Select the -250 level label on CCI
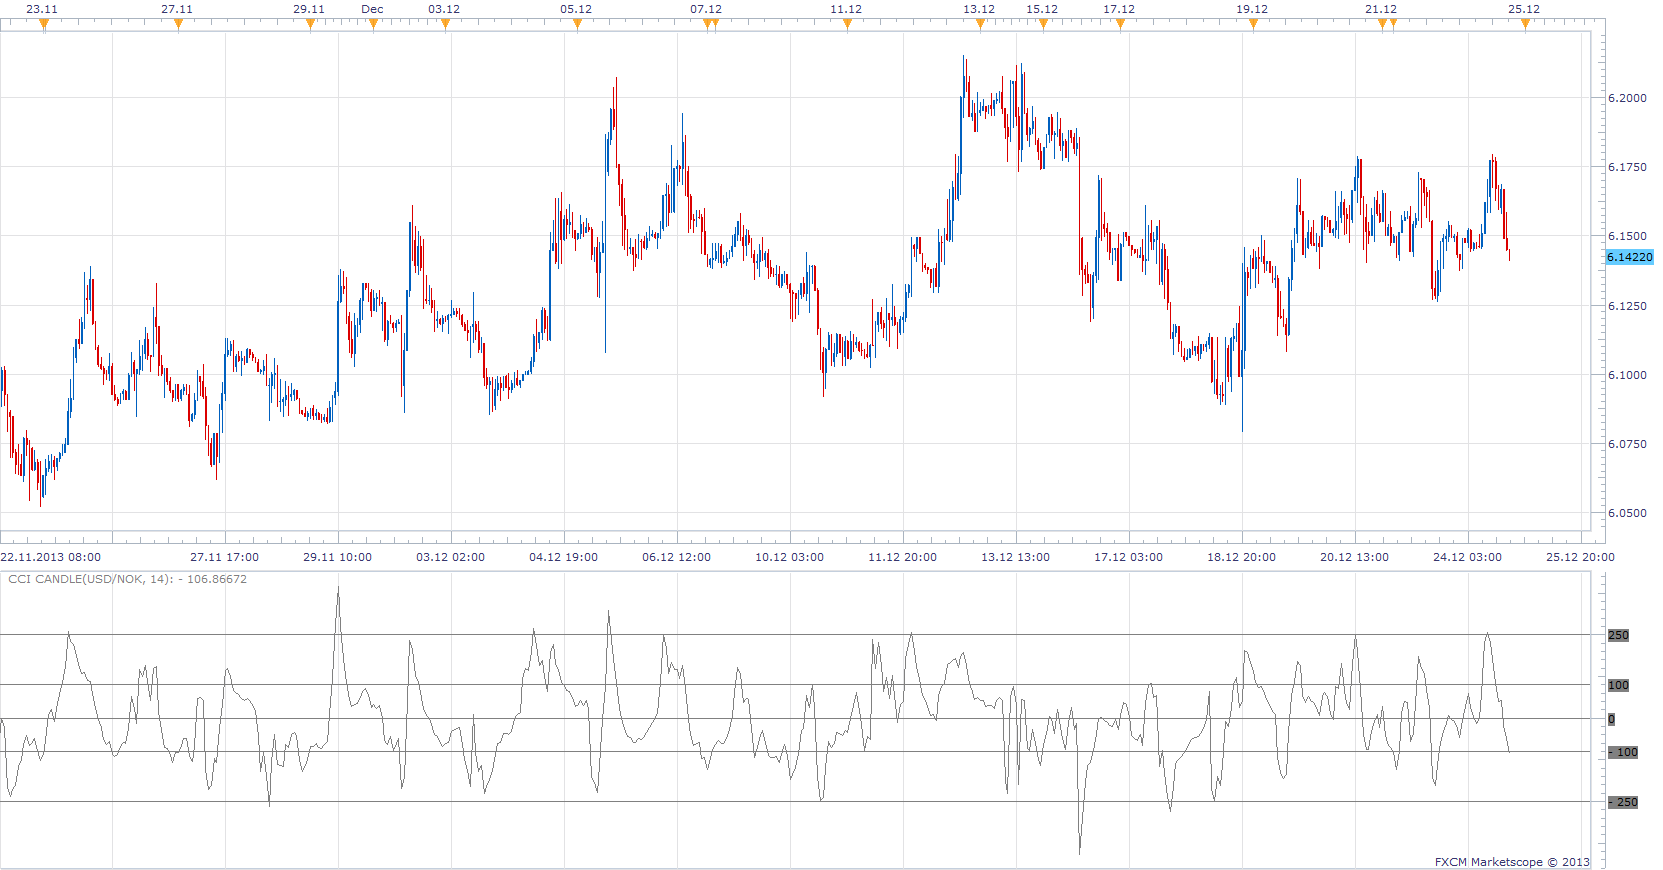This screenshot has height=870, width=1663. [x=1623, y=802]
